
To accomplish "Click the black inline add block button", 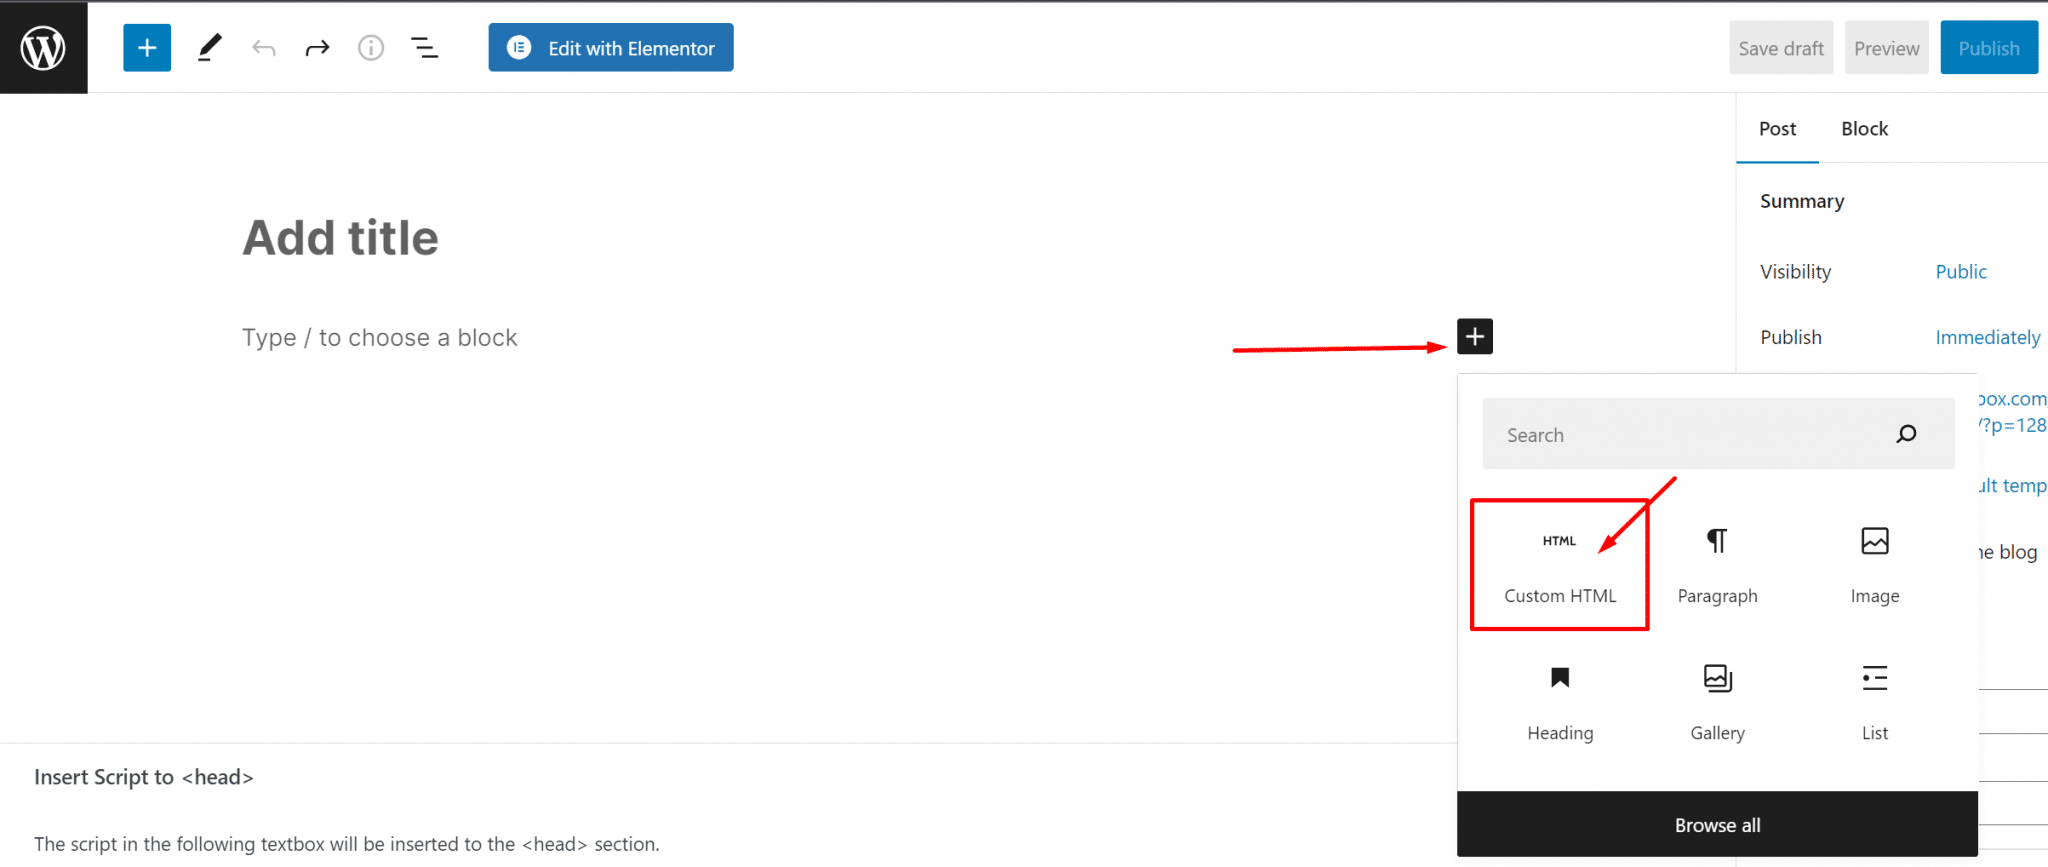I will (x=1474, y=337).
